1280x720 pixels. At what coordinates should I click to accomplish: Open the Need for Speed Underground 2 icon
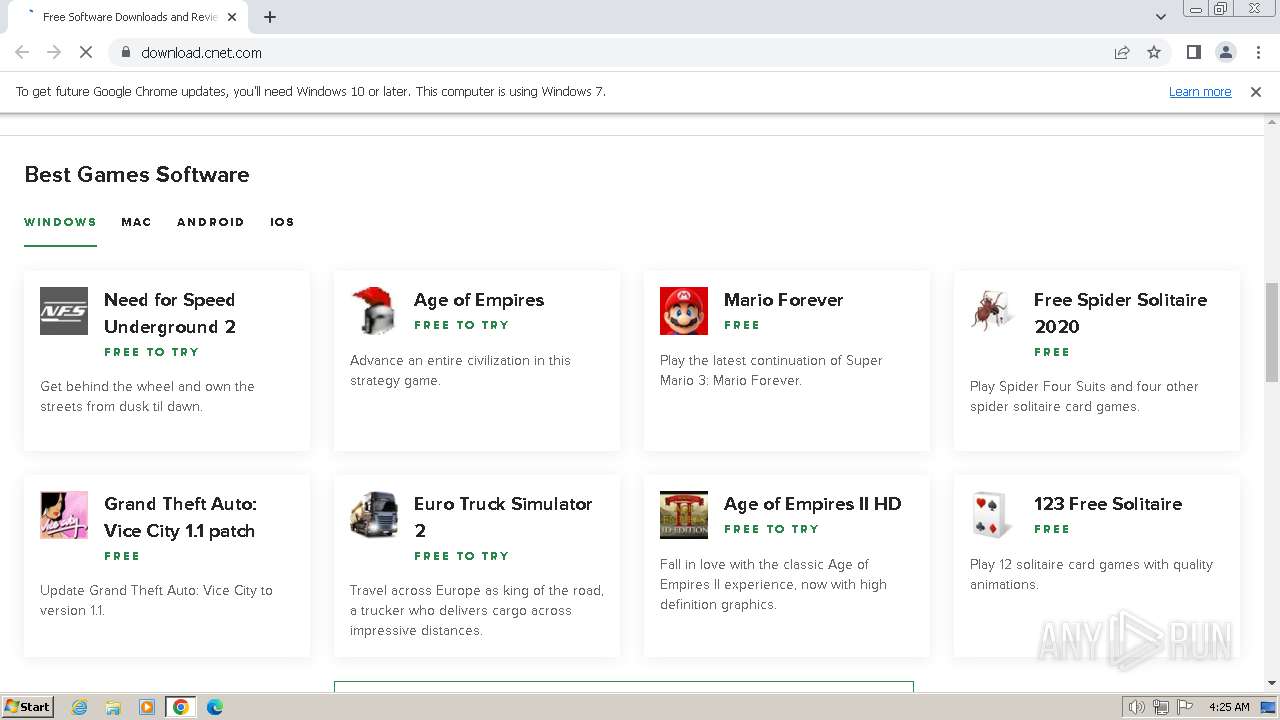(64, 311)
